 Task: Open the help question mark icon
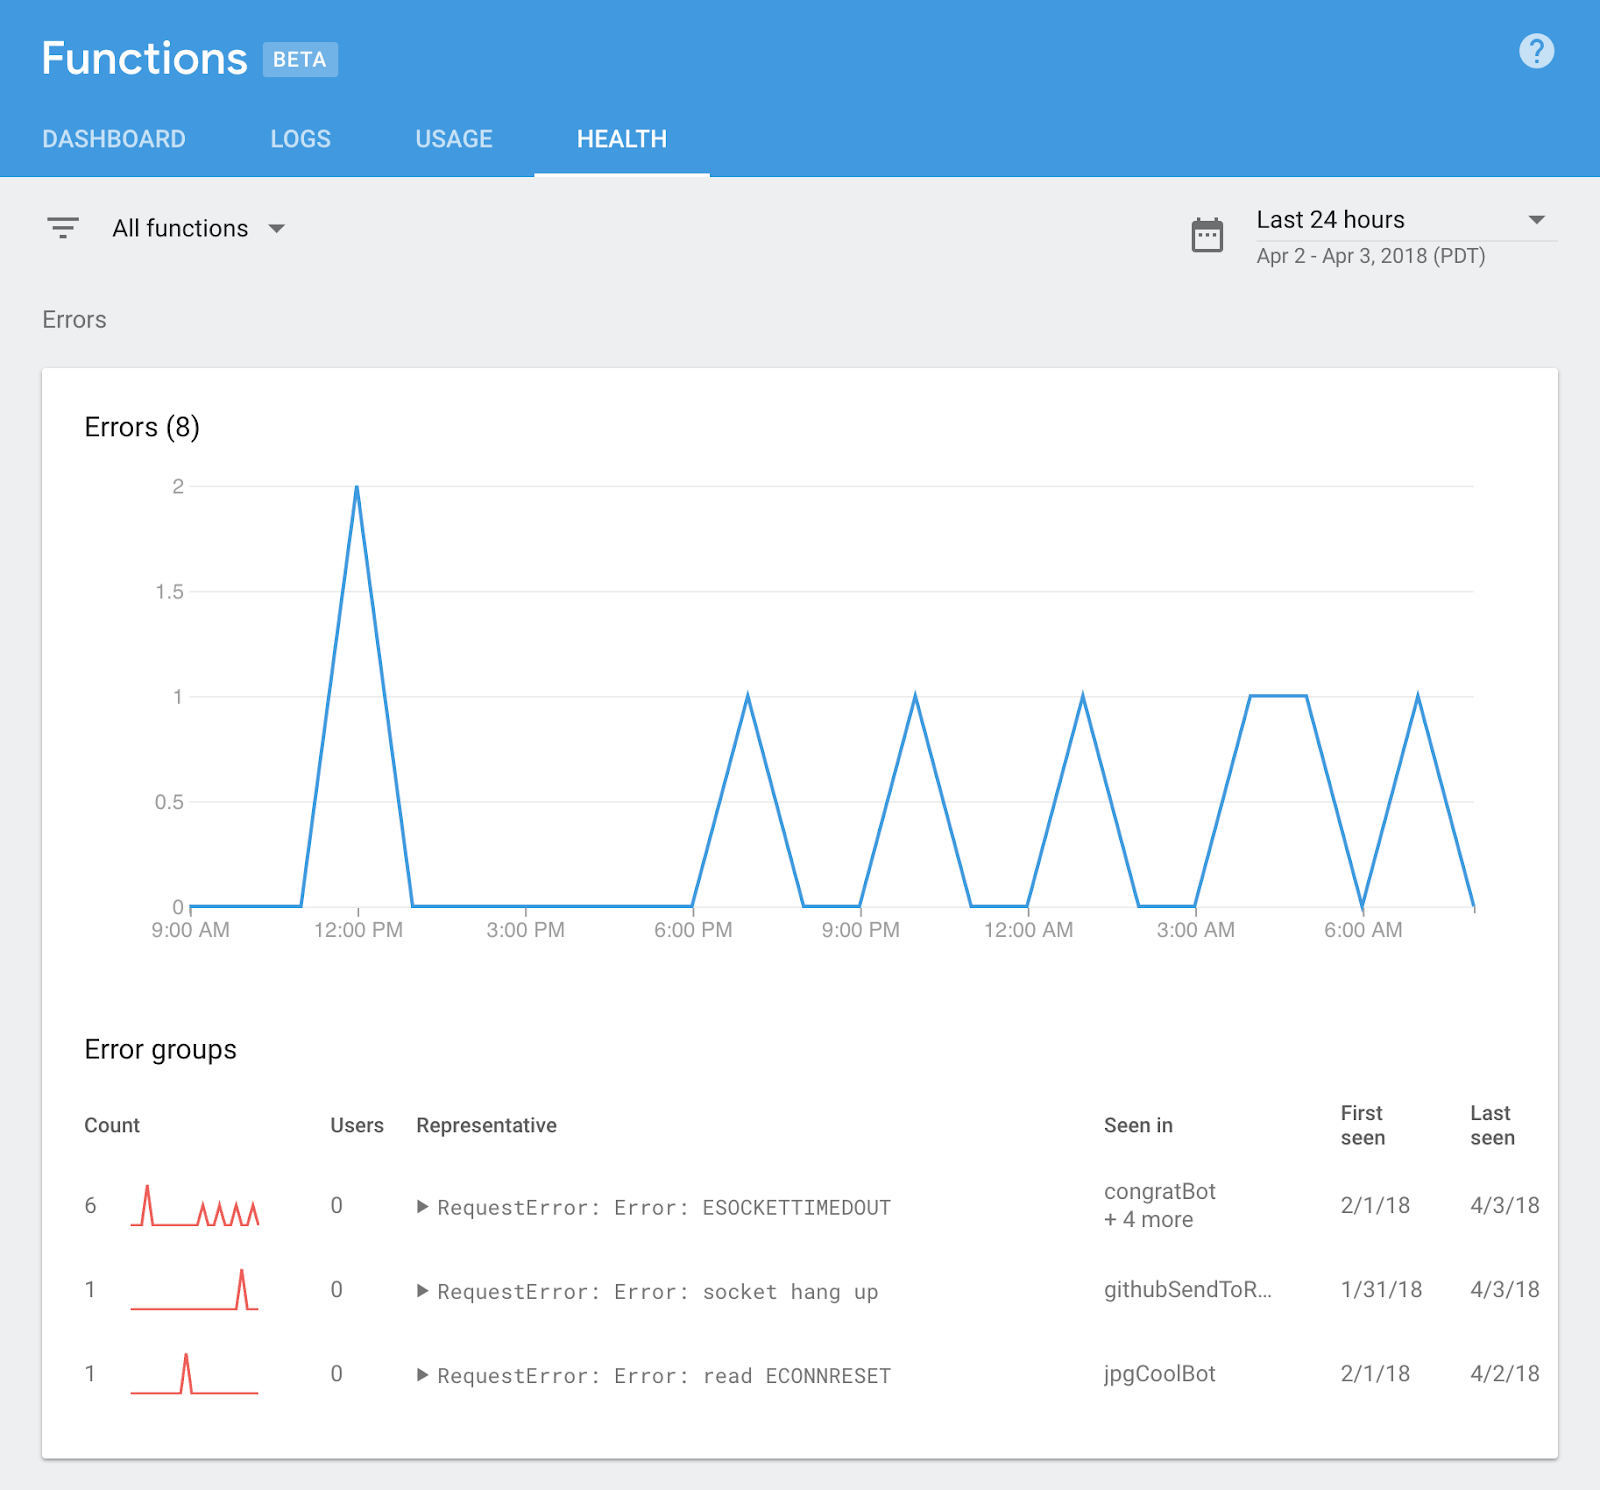[1536, 51]
